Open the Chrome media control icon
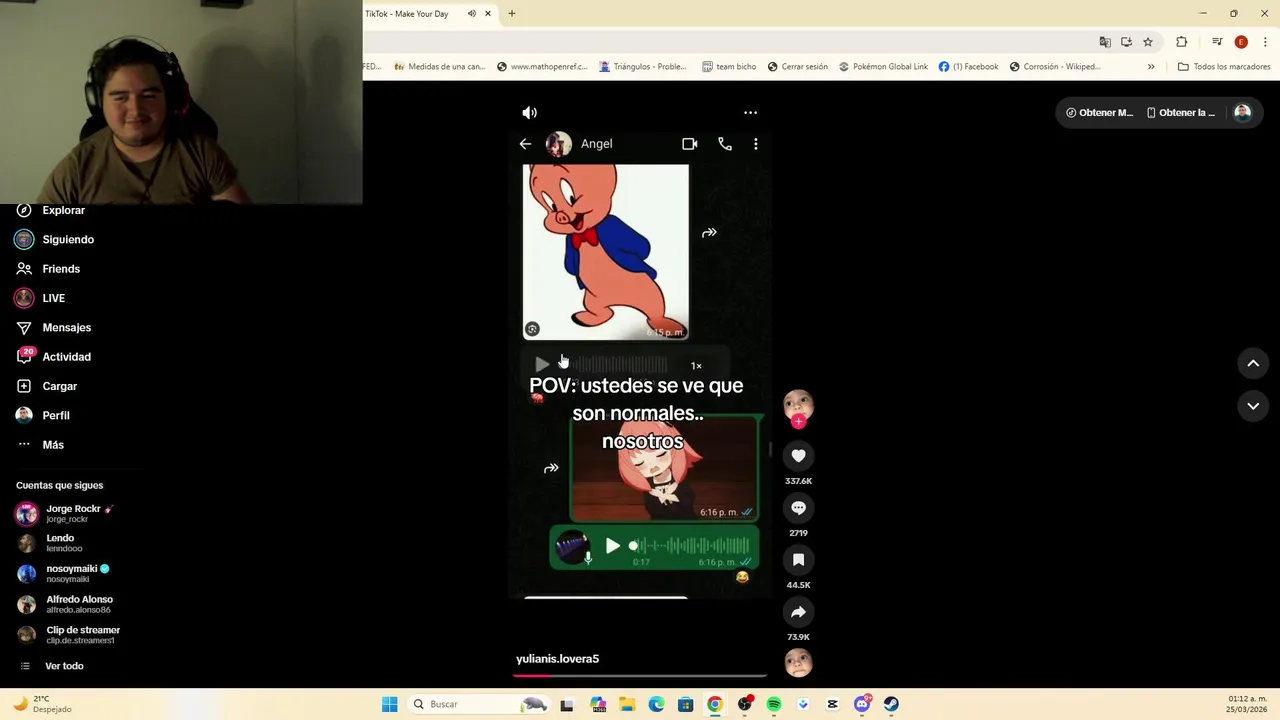 pos(1217,42)
